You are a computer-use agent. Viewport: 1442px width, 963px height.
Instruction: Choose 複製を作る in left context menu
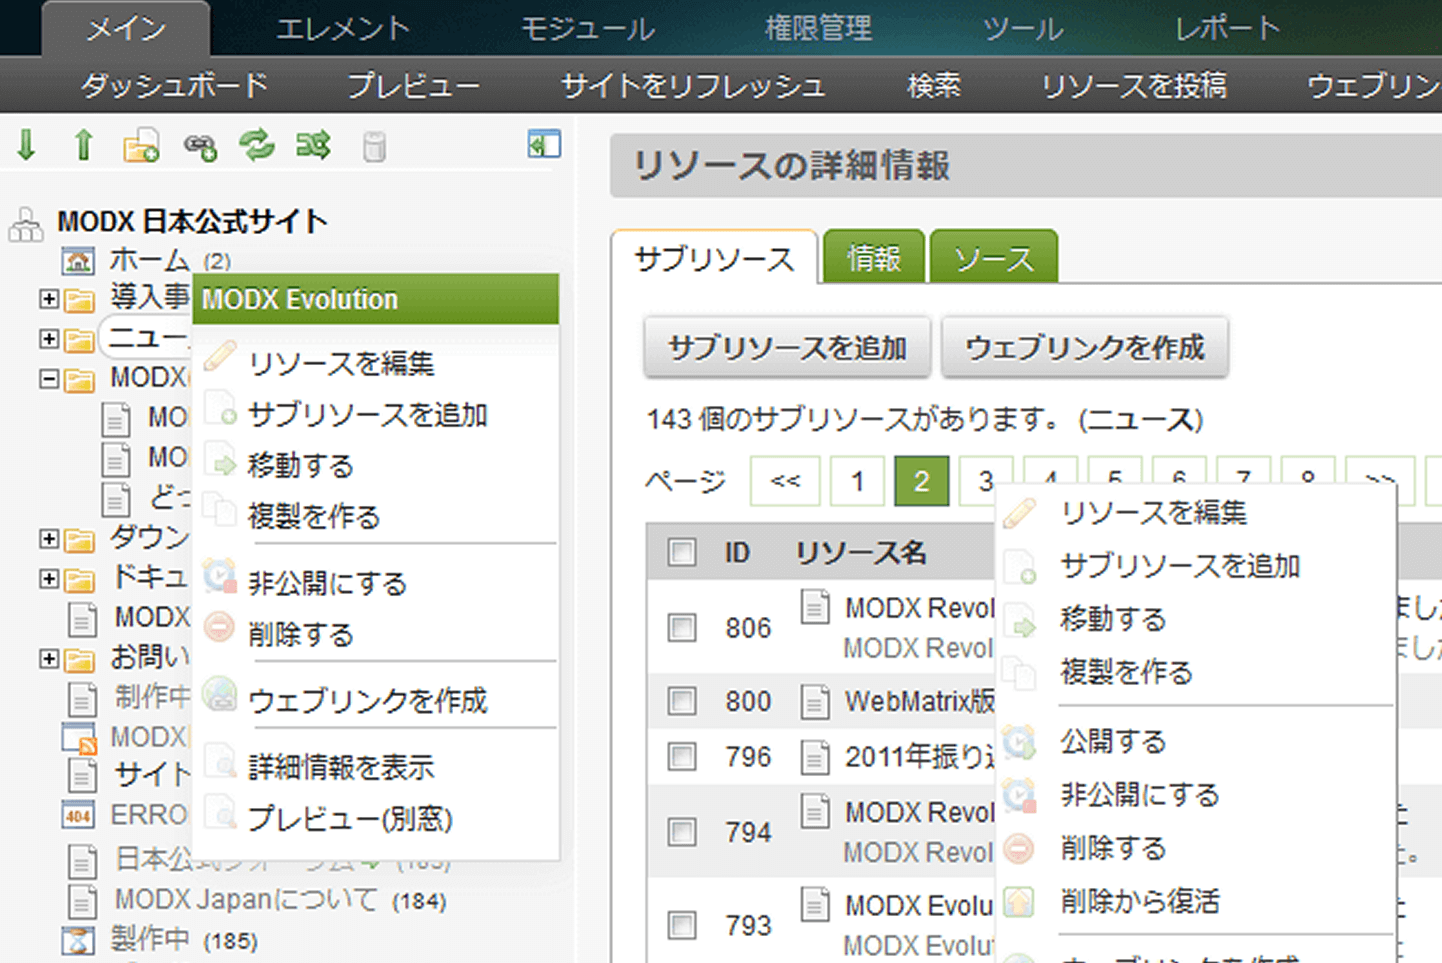click(314, 516)
